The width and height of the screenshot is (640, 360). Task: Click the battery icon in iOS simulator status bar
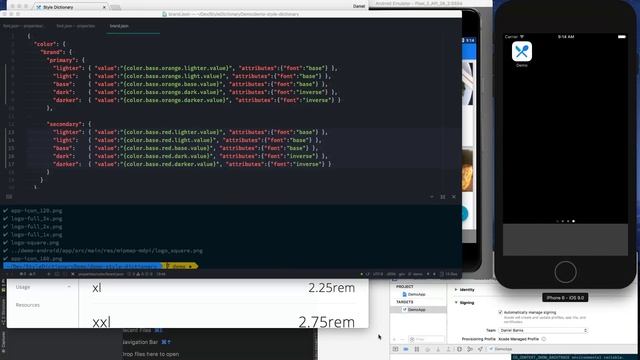(x=621, y=37)
